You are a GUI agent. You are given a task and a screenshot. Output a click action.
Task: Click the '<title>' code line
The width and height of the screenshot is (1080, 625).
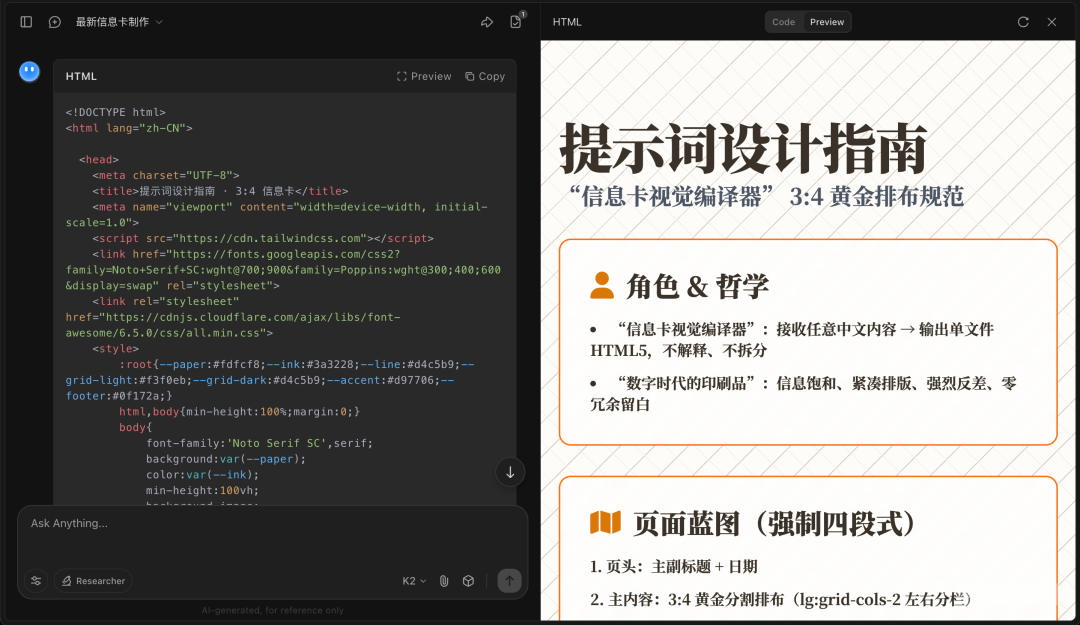220,192
